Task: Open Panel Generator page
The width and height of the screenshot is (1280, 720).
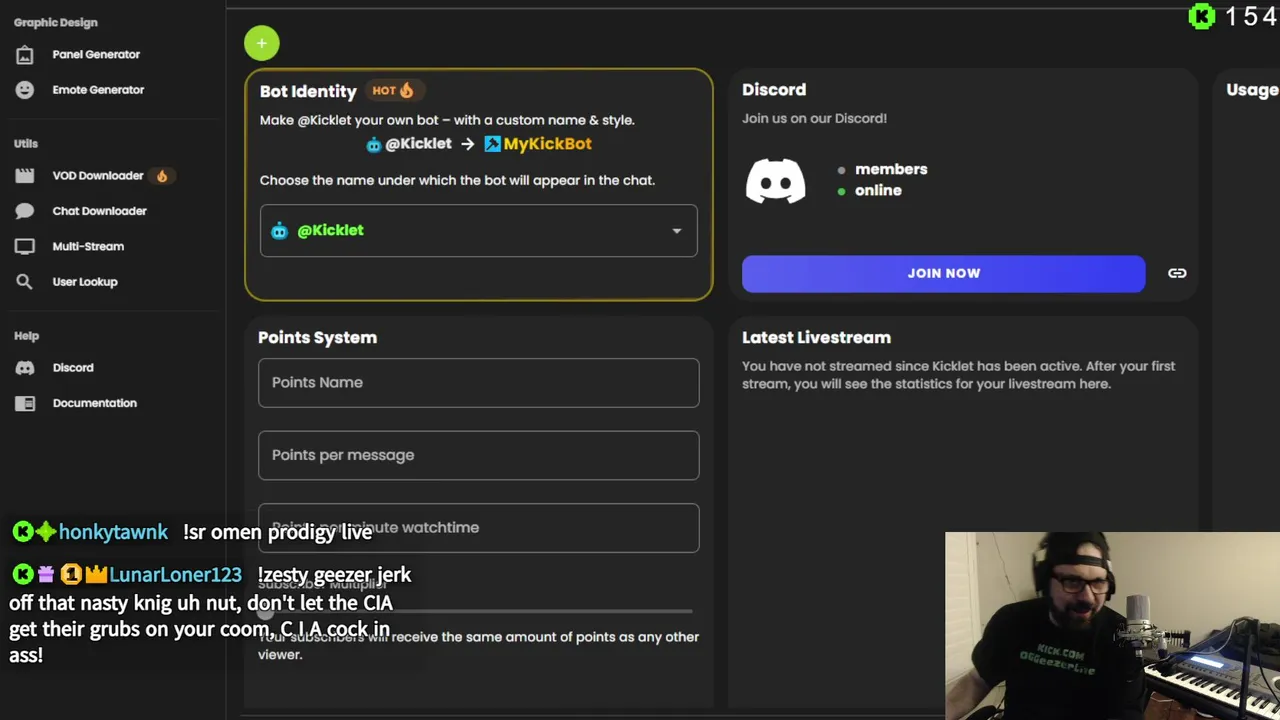Action: tap(96, 55)
